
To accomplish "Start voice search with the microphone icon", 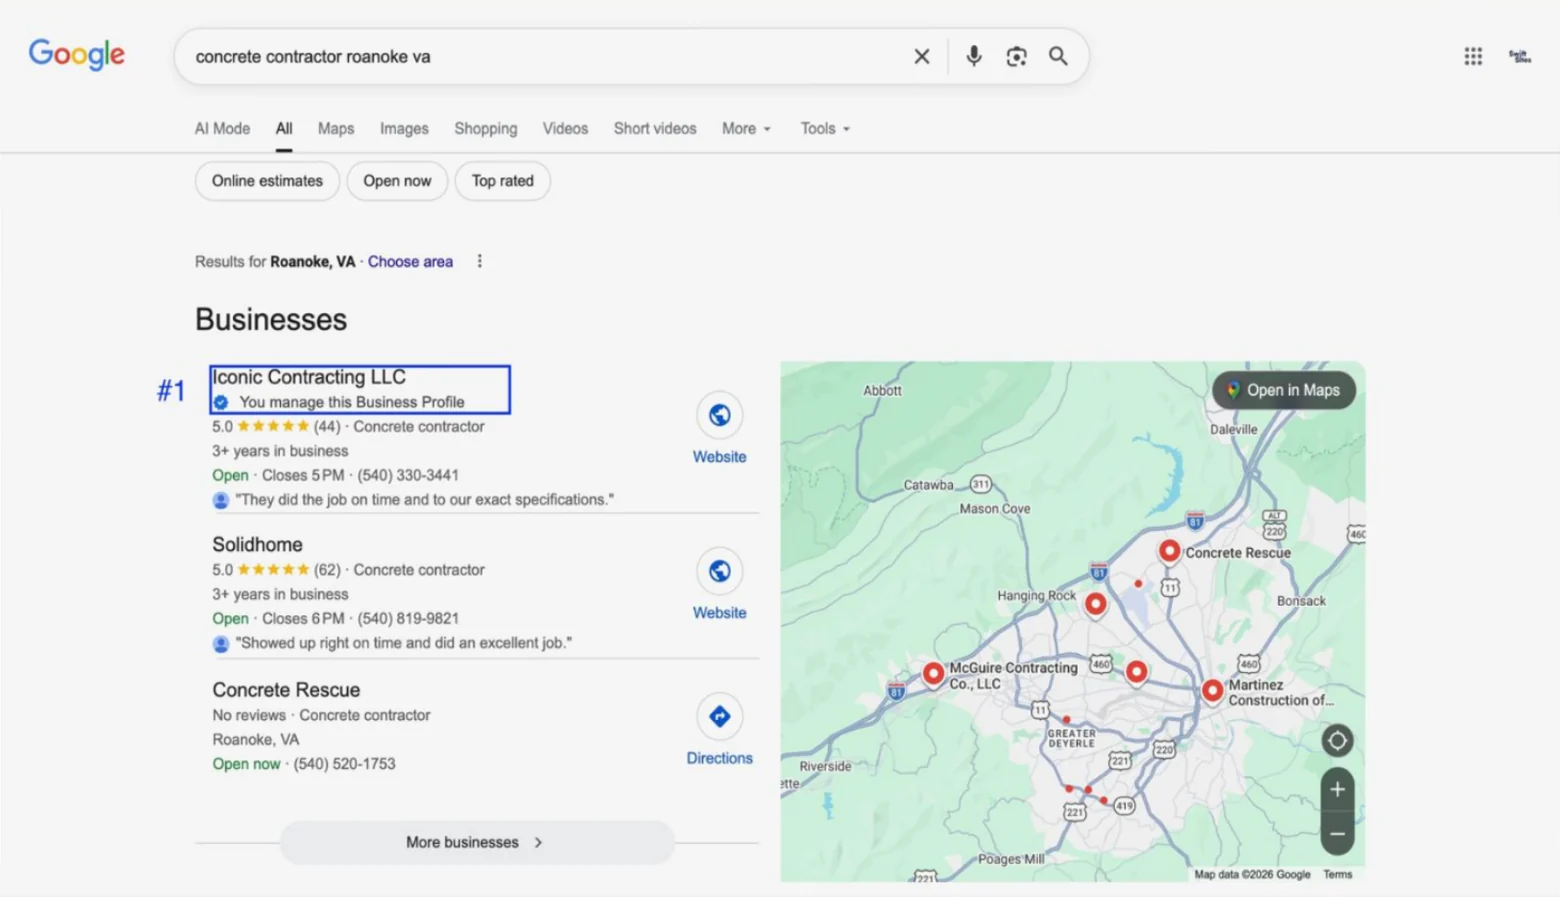I will pos(973,56).
